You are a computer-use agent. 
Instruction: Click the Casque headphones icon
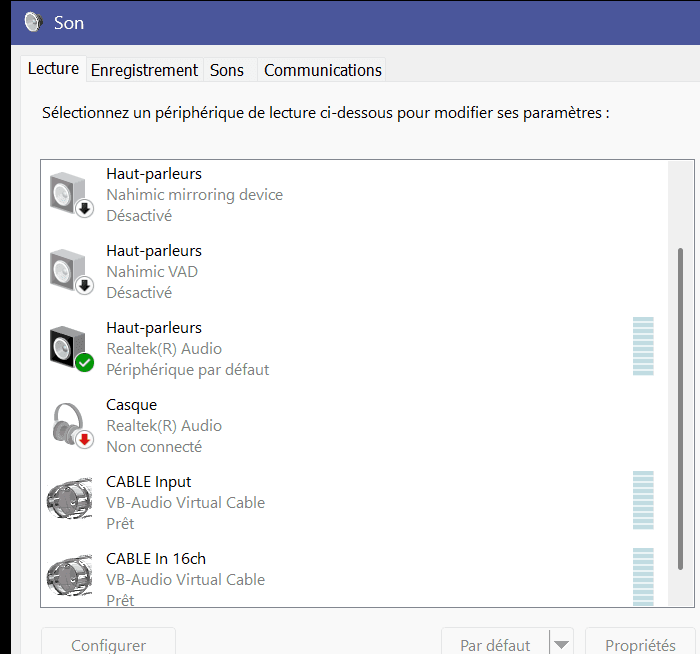(71, 425)
